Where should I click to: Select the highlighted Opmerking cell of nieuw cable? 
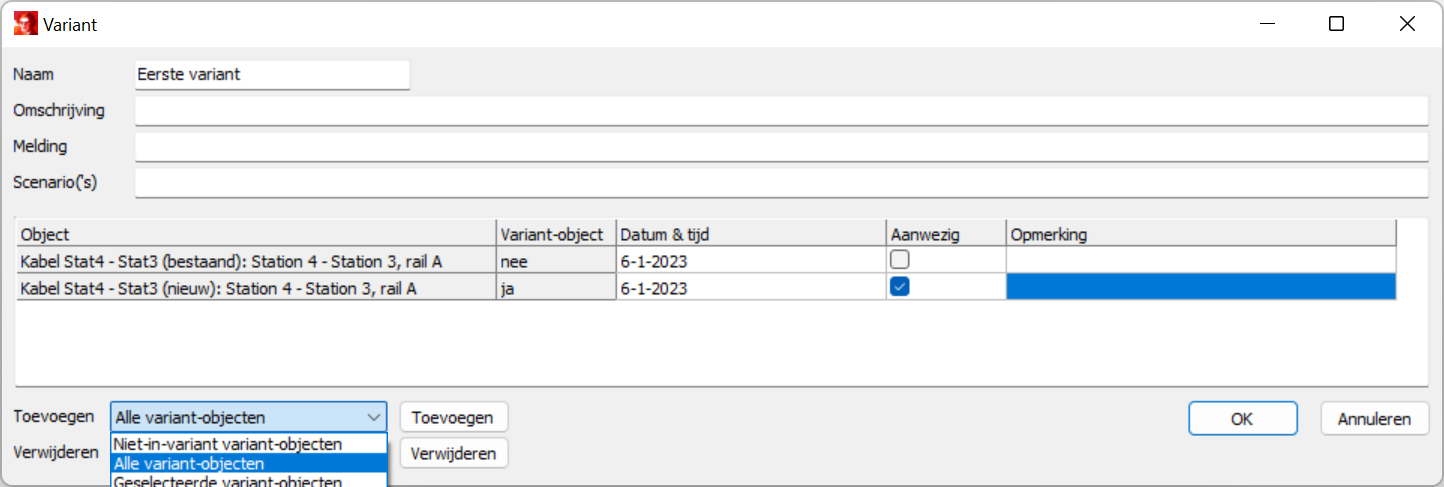(x=1200, y=286)
